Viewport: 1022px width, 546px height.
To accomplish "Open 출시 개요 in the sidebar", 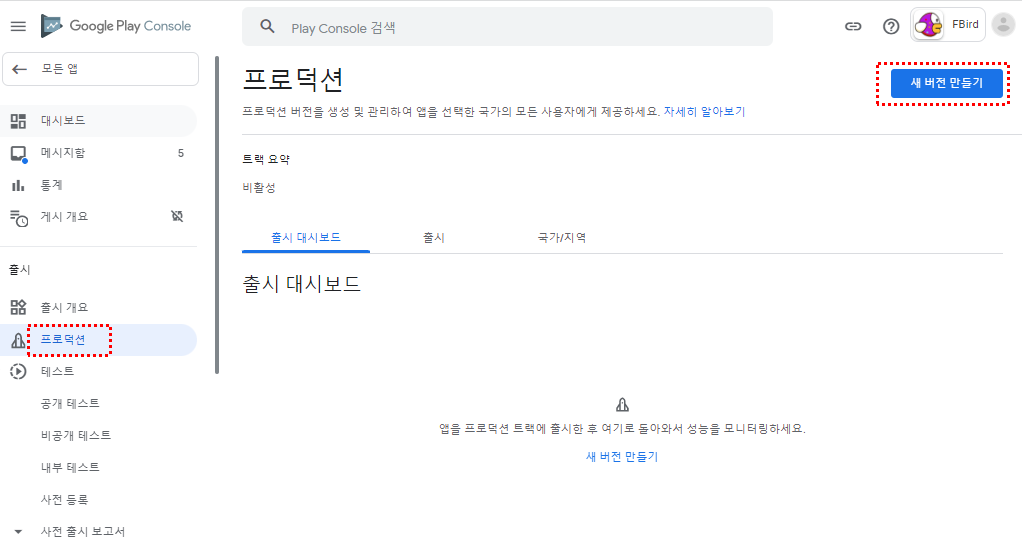I will [98, 307].
